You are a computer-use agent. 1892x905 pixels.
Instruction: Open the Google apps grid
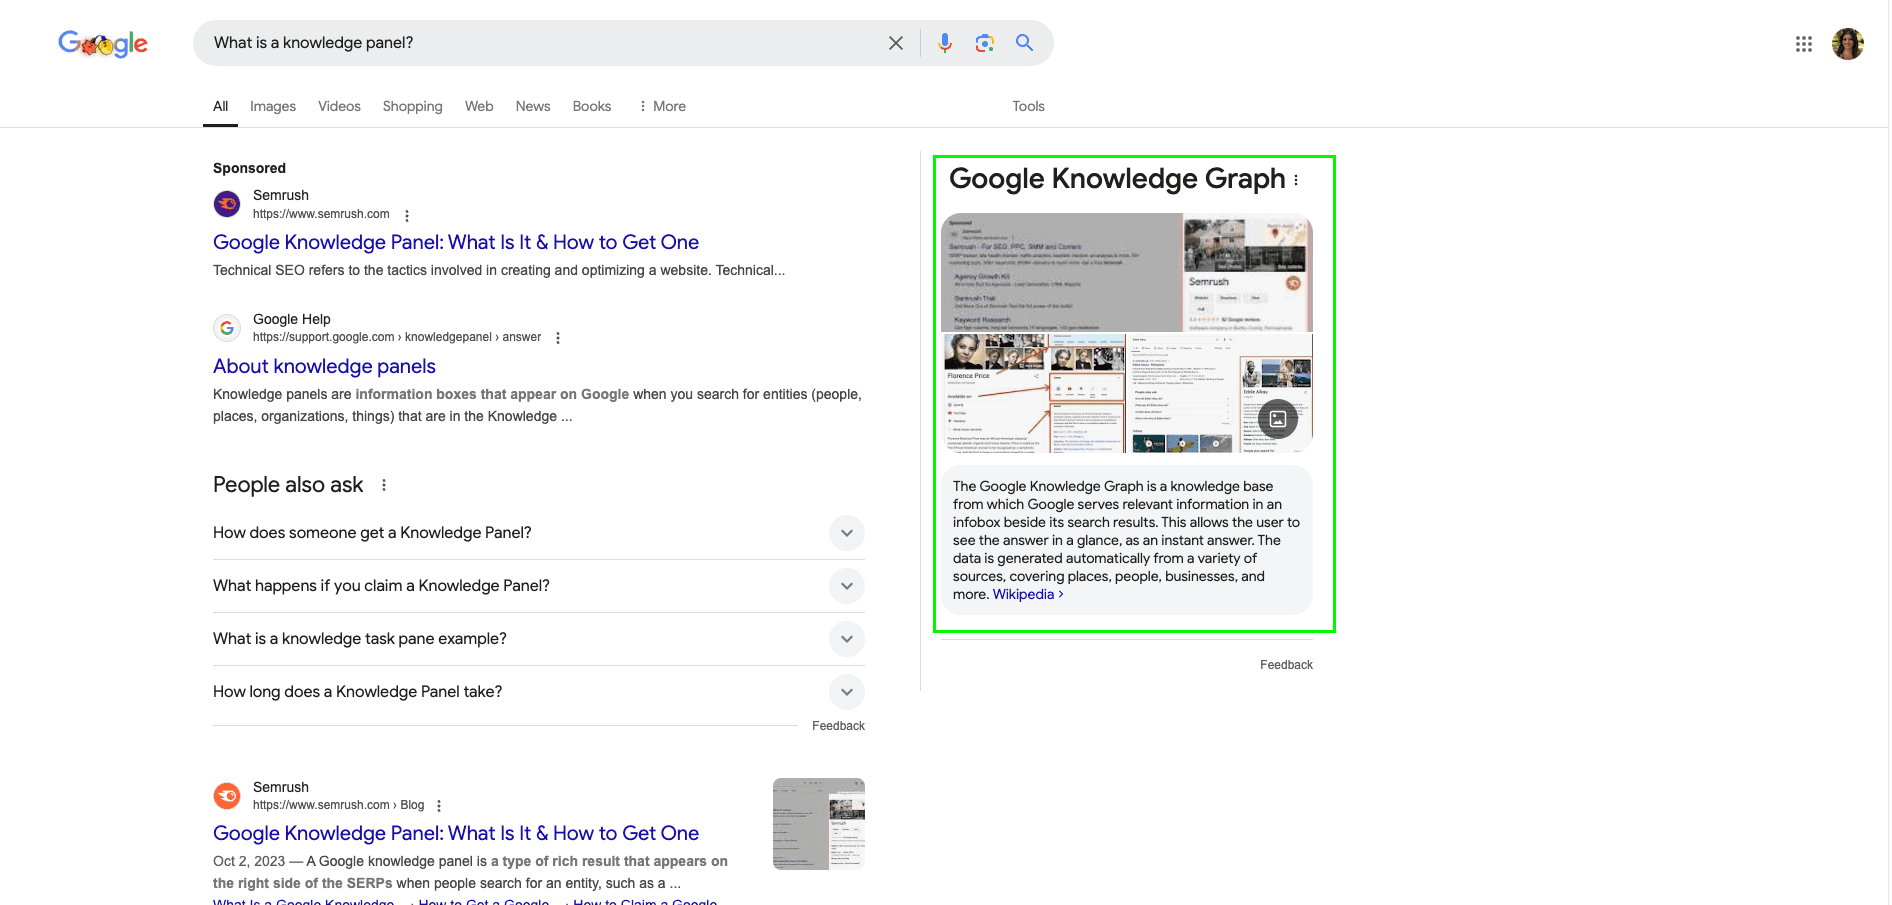(1804, 44)
